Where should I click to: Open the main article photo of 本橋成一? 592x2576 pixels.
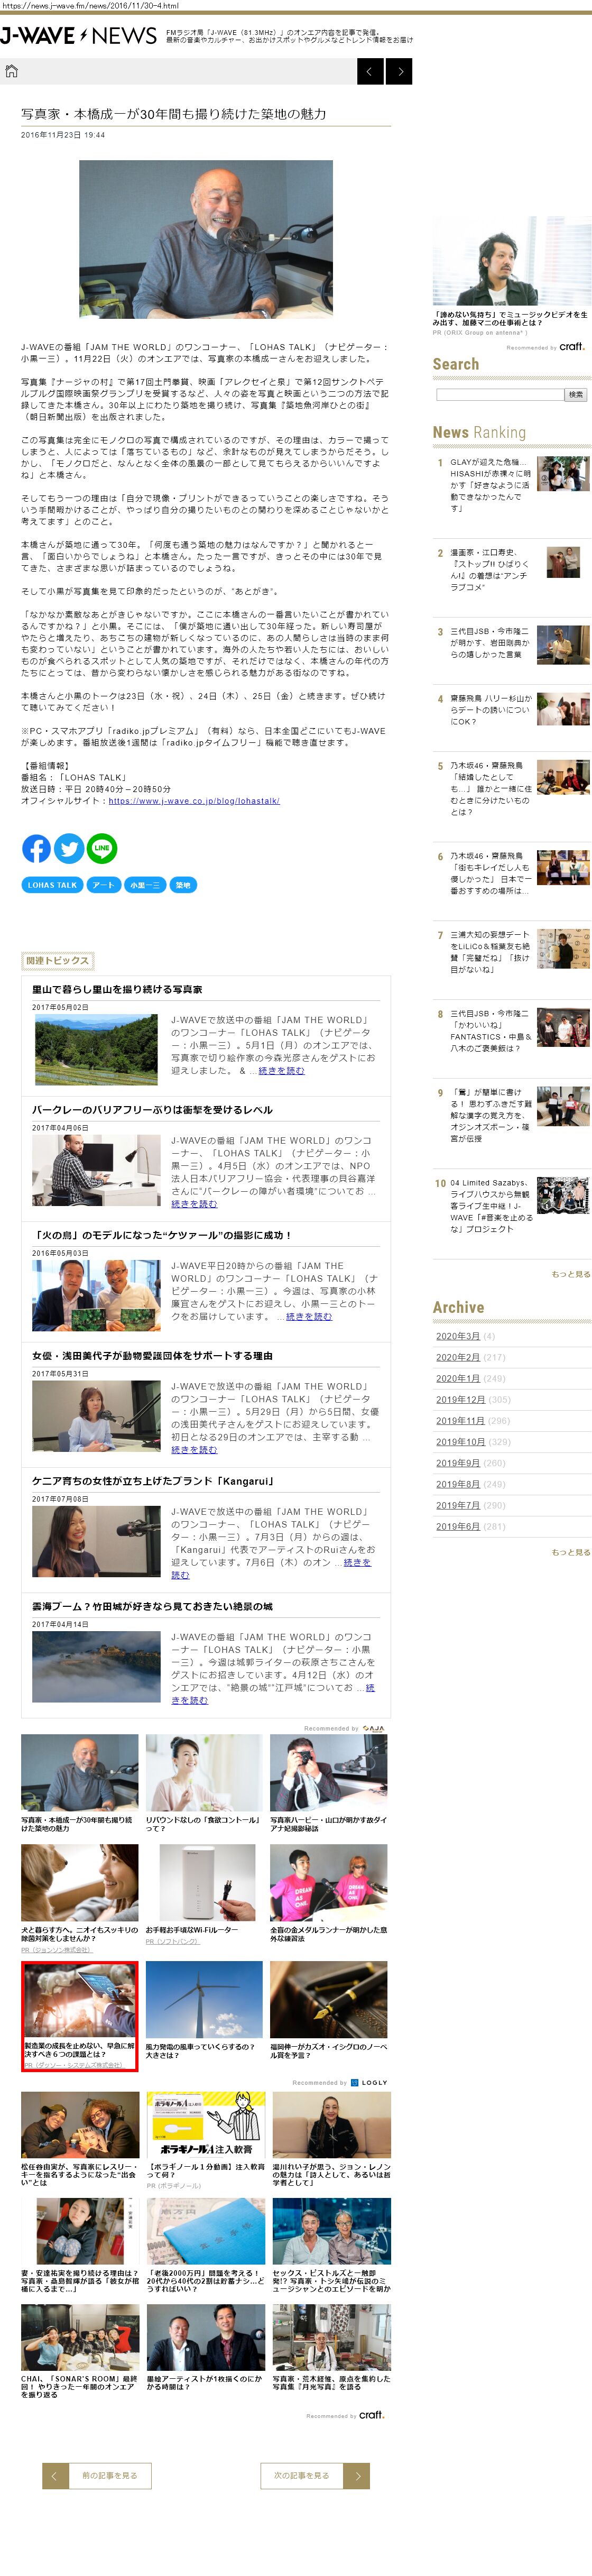tap(206, 239)
